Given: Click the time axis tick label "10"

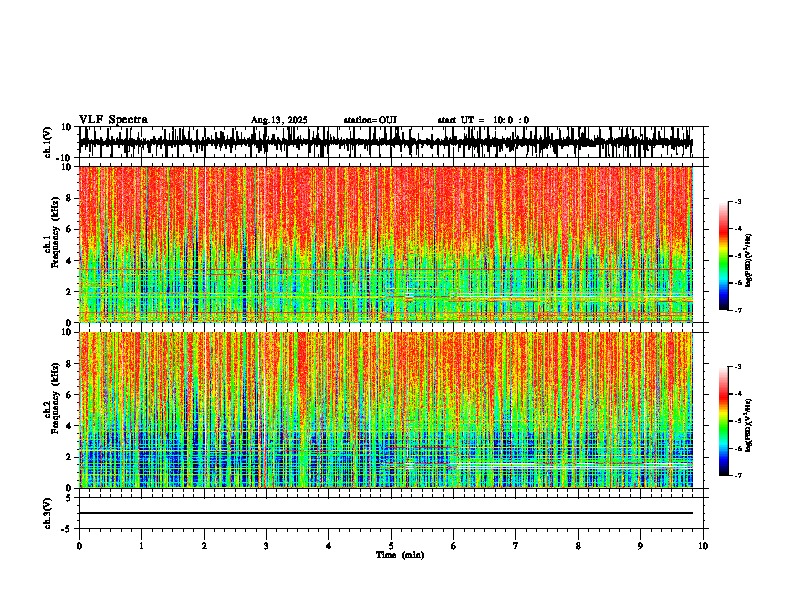Looking at the screenshot, I should pos(703,546).
